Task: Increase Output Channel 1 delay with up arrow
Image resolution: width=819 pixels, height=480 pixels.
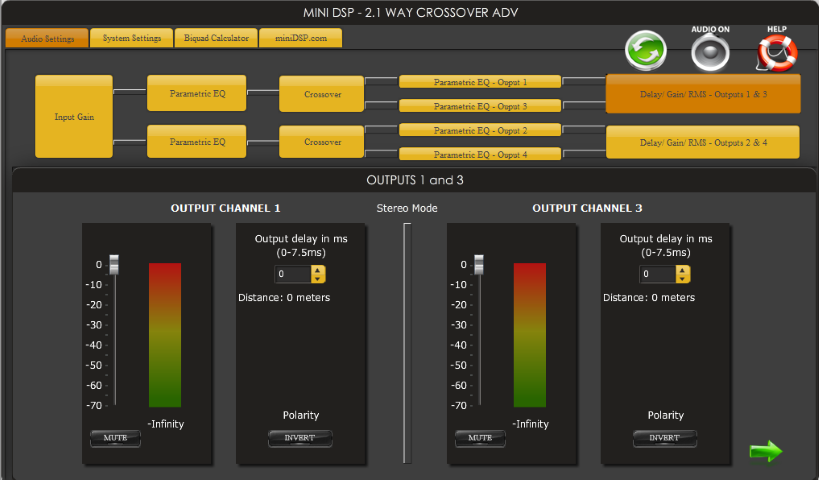Action: pos(318,270)
